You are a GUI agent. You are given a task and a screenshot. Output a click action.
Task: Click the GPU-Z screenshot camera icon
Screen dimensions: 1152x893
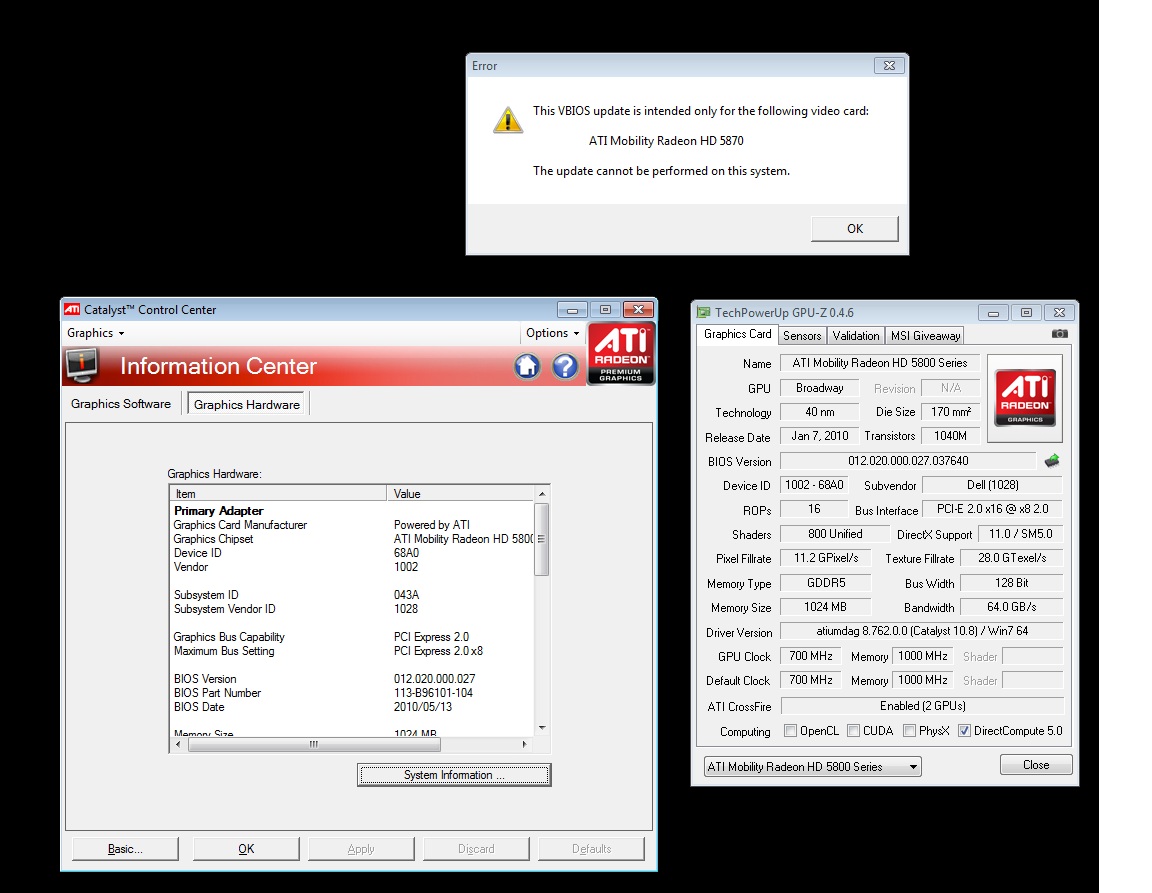pos(1059,334)
